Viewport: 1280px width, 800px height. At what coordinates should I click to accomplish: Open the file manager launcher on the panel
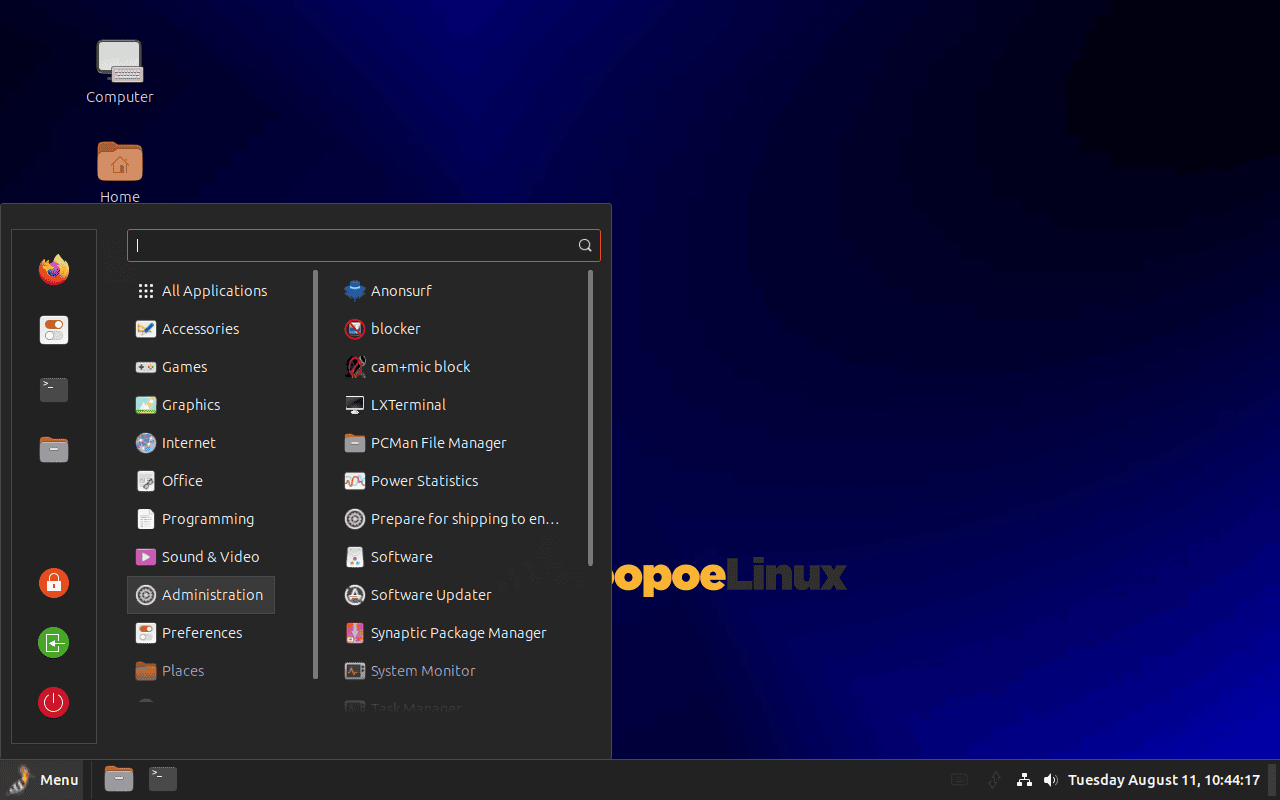119,779
